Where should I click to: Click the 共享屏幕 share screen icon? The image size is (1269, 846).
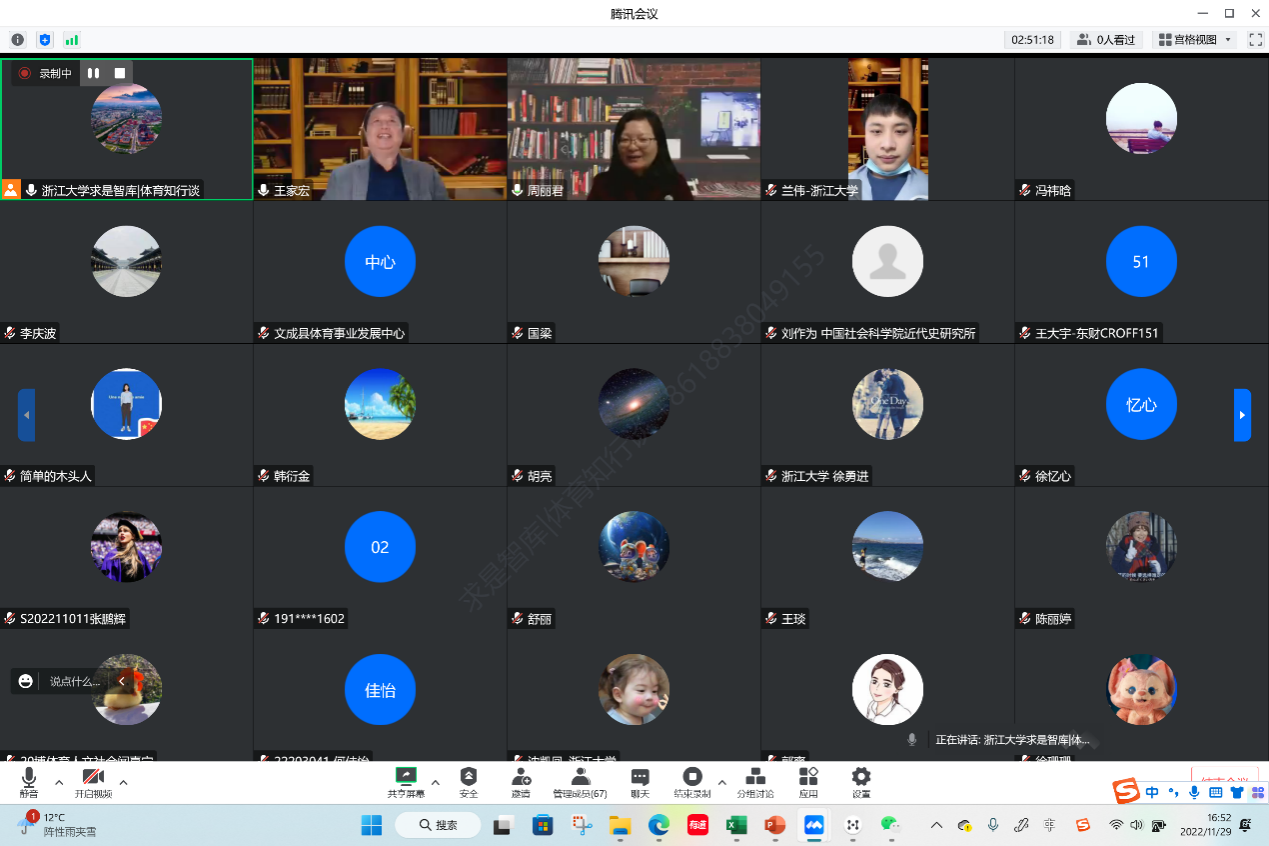coord(406,779)
